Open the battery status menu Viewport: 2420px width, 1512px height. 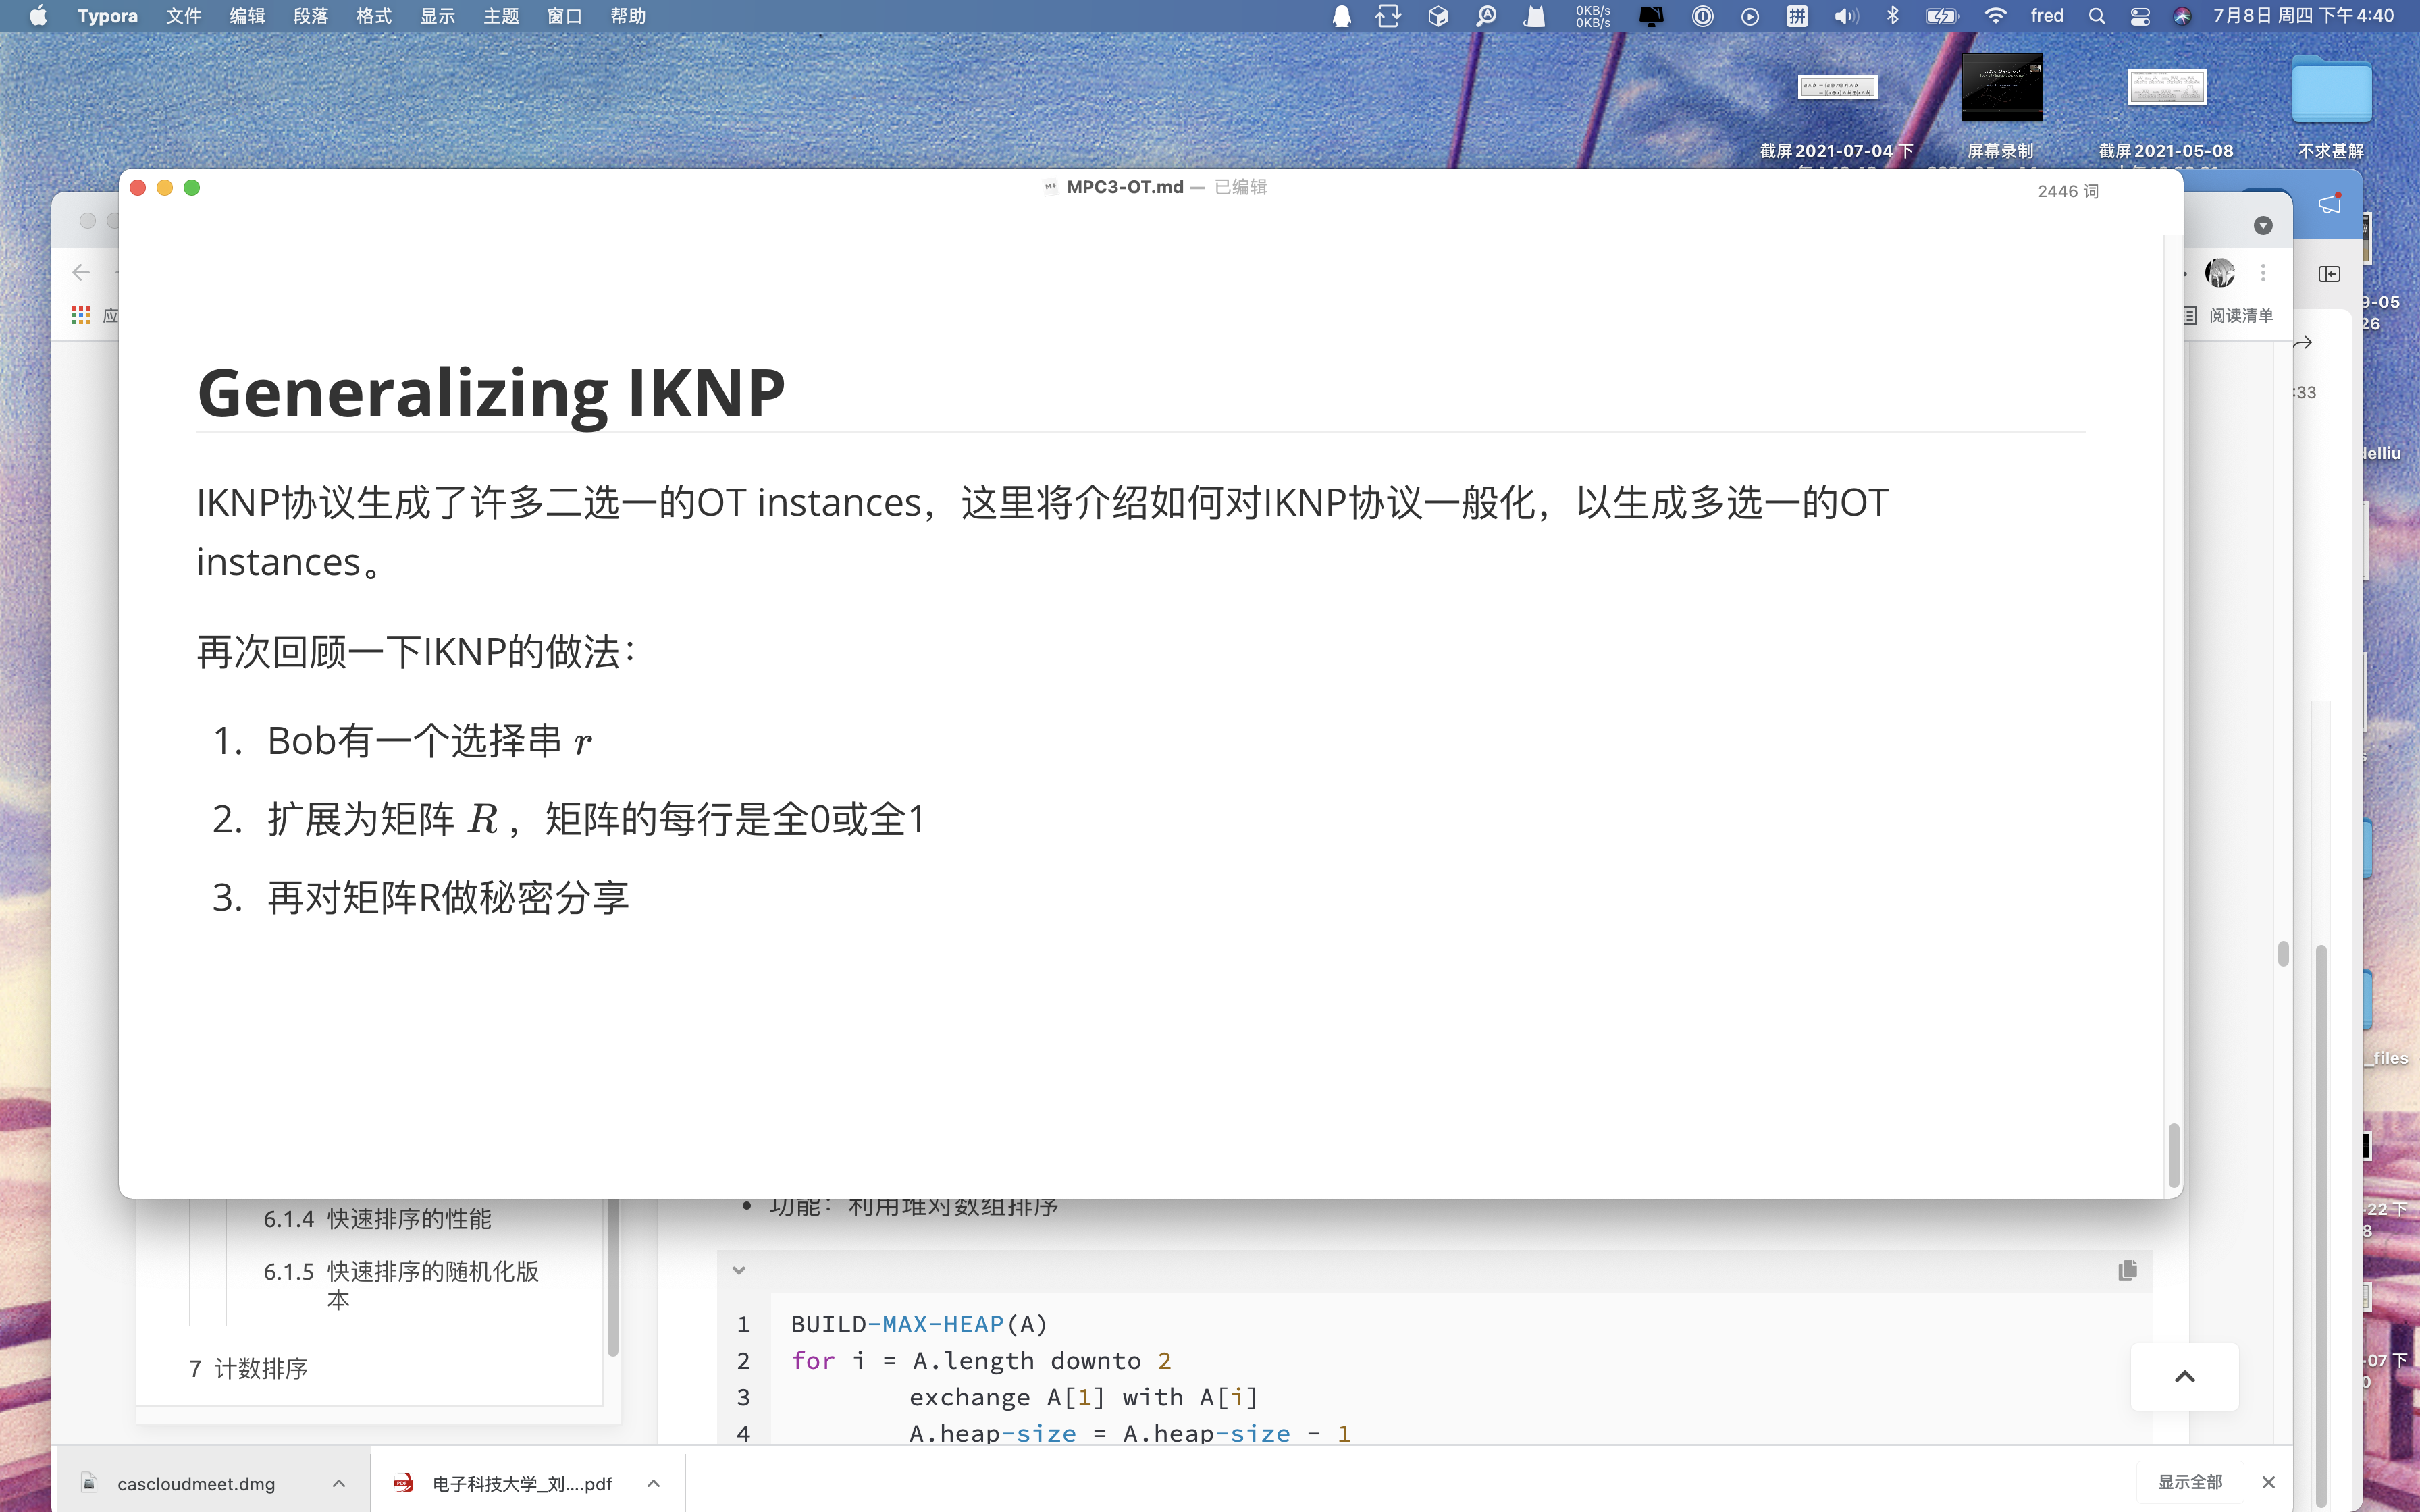(1942, 16)
